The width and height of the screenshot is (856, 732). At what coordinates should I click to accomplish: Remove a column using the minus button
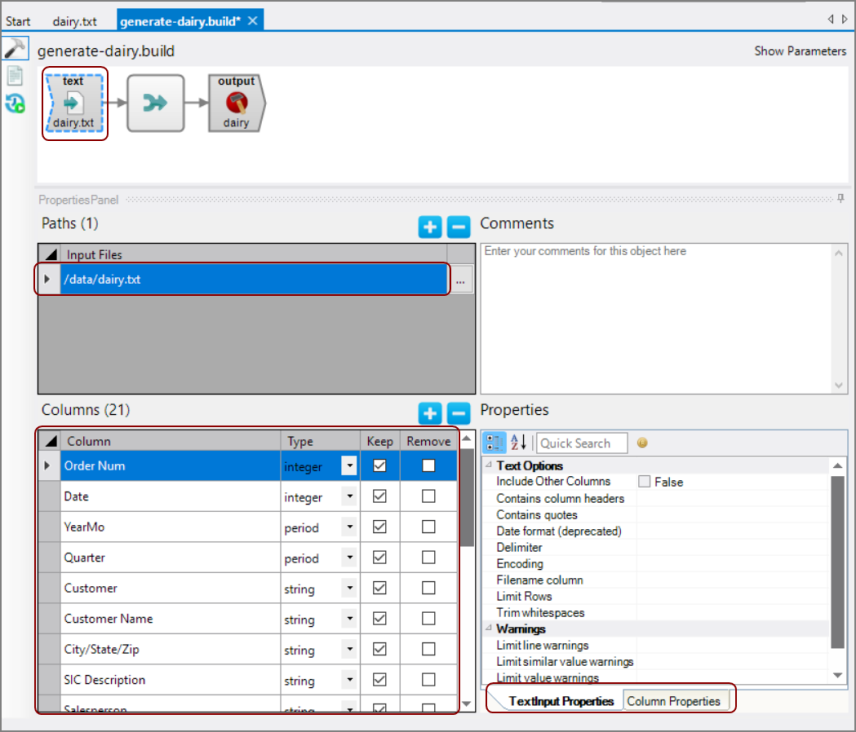click(x=458, y=413)
